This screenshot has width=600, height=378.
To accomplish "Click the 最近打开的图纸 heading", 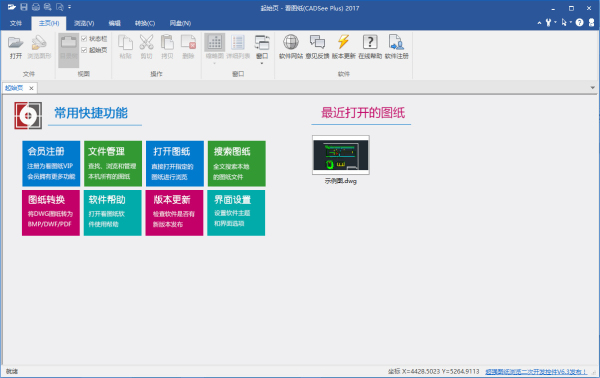I will coord(363,113).
